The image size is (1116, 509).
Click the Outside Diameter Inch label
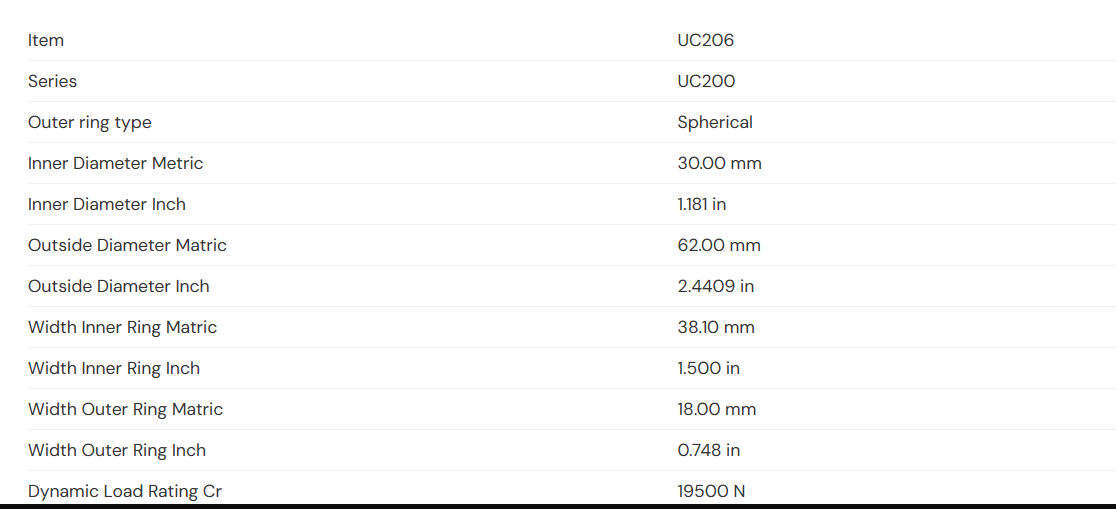pyautogui.click(x=119, y=286)
